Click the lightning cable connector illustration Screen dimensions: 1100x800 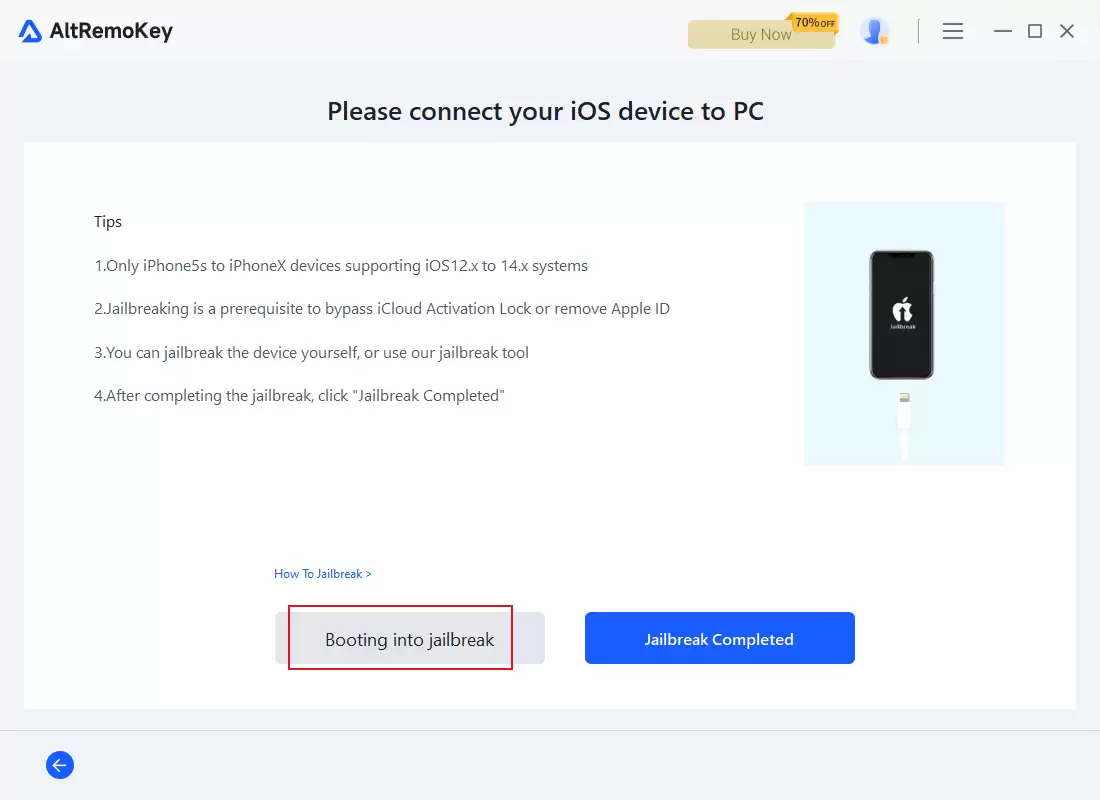pyautogui.click(x=904, y=426)
